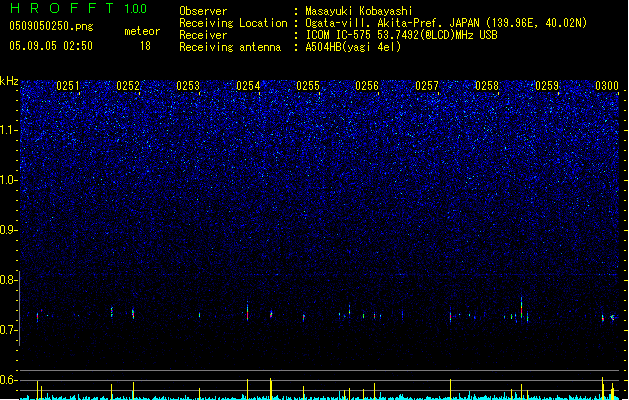
Task: Click the meteor label
Action: (142, 31)
